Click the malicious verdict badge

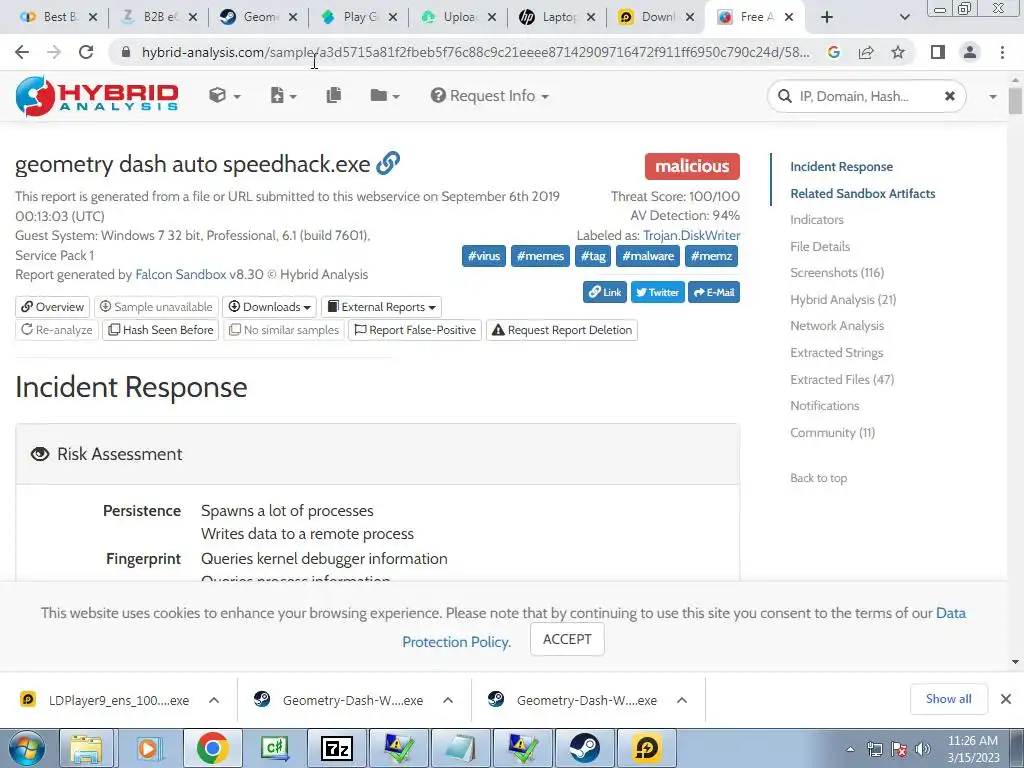coord(692,167)
